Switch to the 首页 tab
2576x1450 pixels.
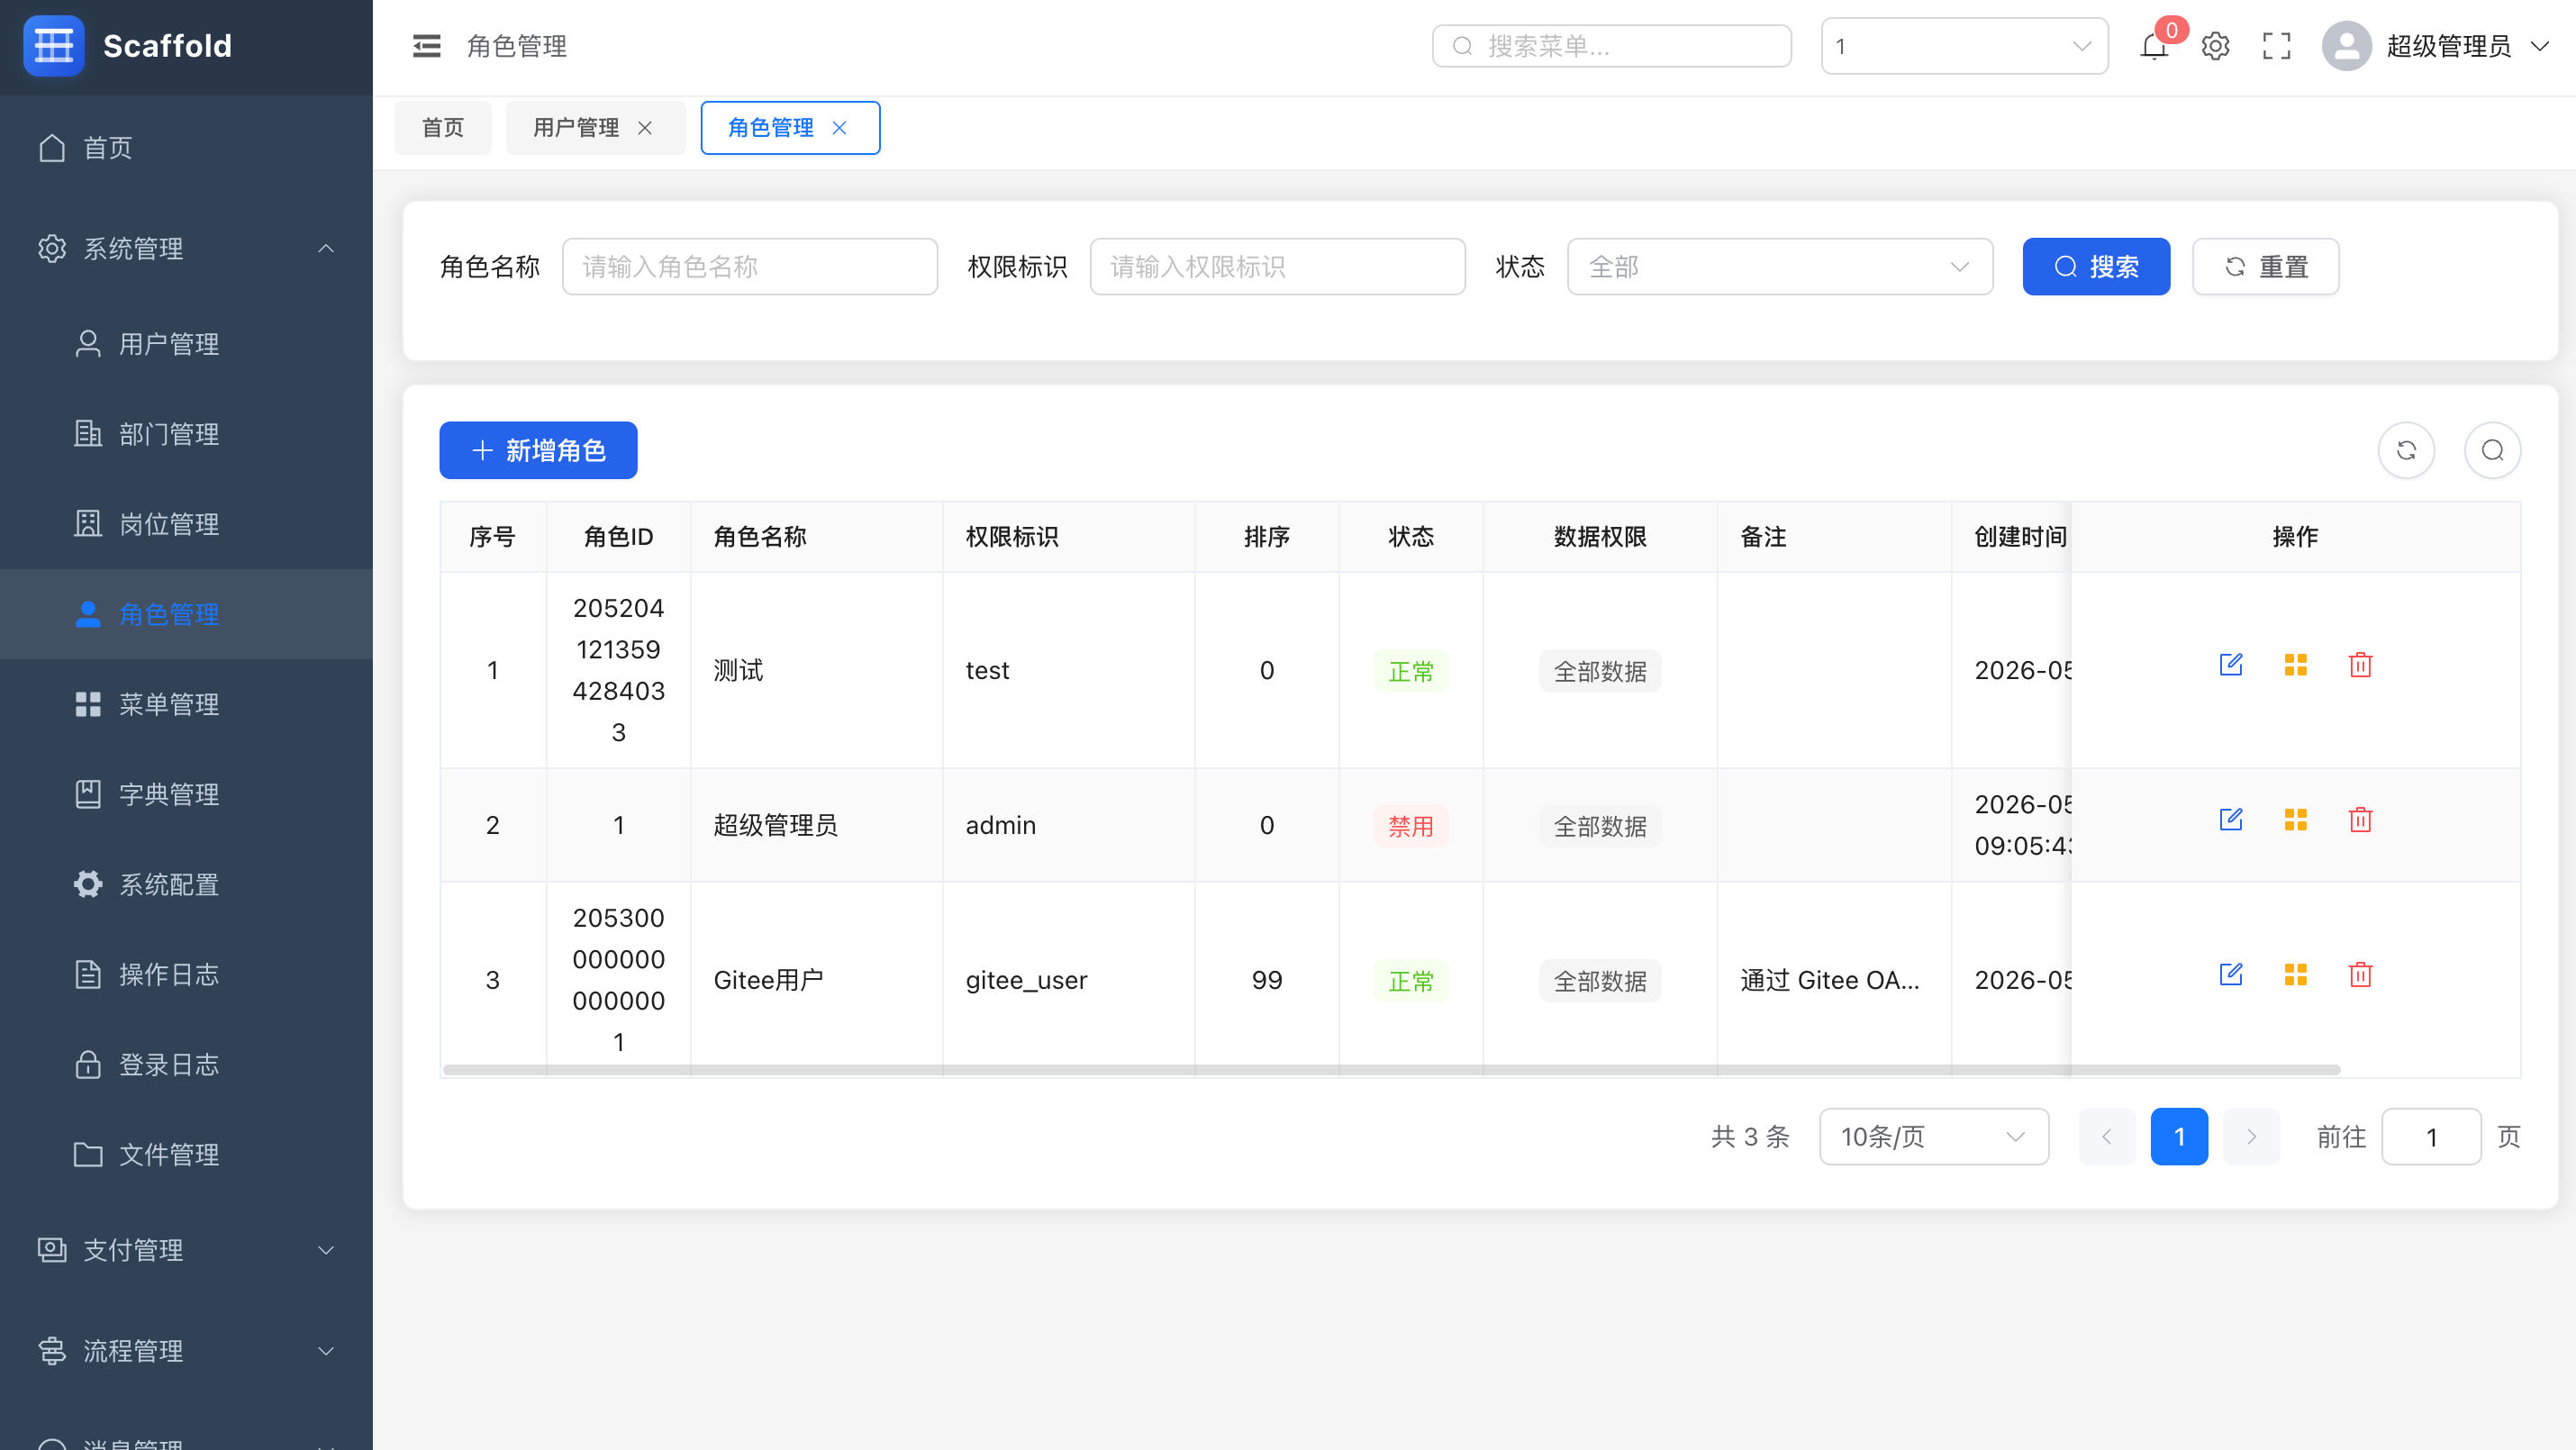coord(443,128)
